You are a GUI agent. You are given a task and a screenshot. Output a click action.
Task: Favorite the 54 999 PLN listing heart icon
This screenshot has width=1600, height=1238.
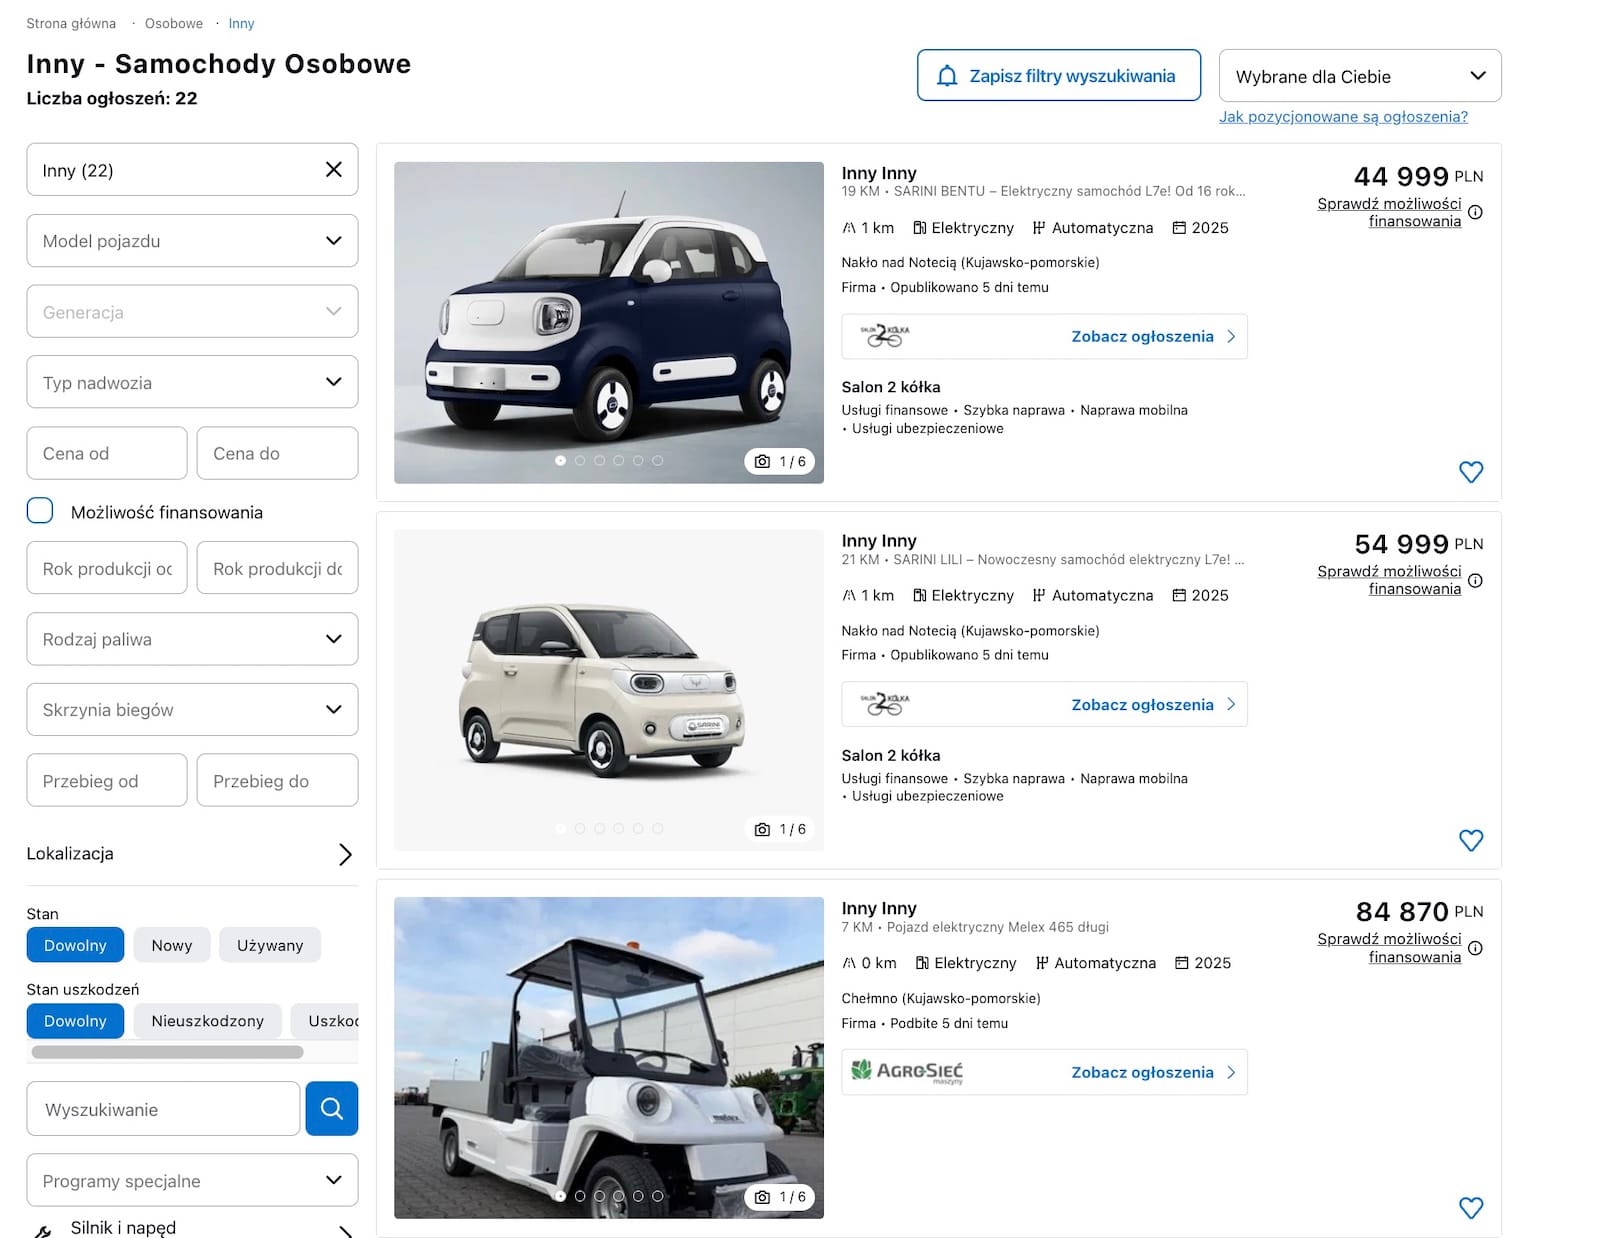(x=1470, y=840)
